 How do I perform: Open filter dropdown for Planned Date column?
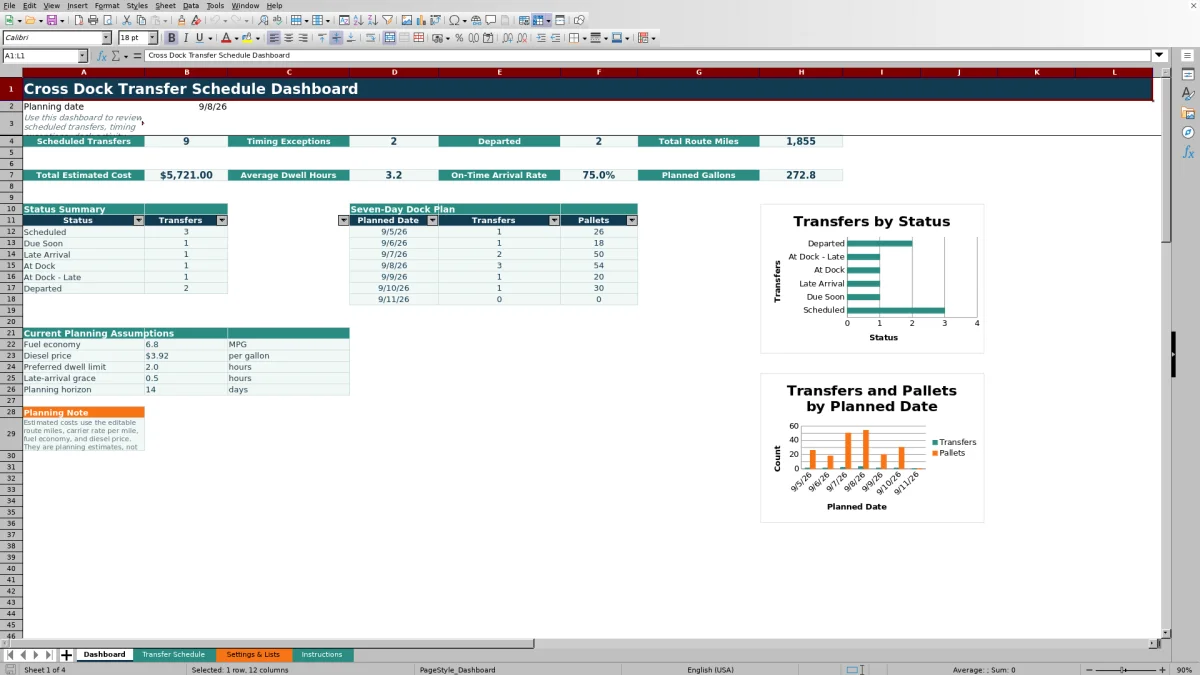(x=432, y=220)
